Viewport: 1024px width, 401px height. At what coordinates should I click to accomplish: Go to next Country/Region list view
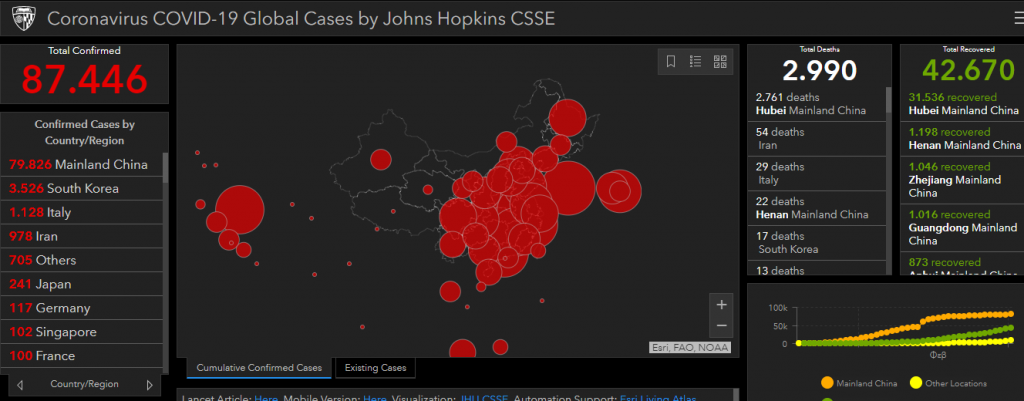point(150,384)
